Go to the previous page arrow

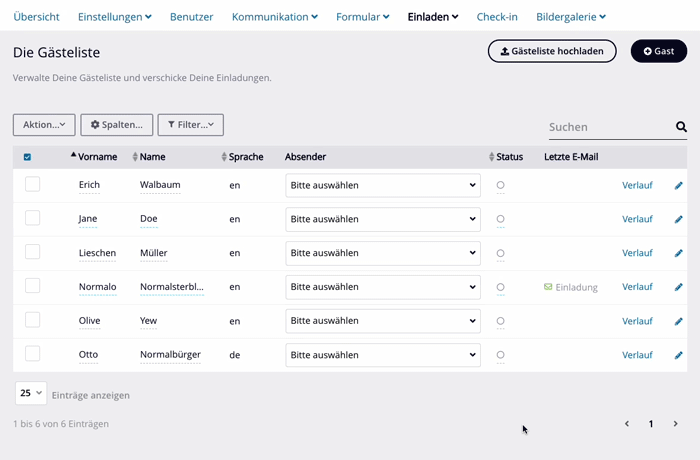pos(627,423)
